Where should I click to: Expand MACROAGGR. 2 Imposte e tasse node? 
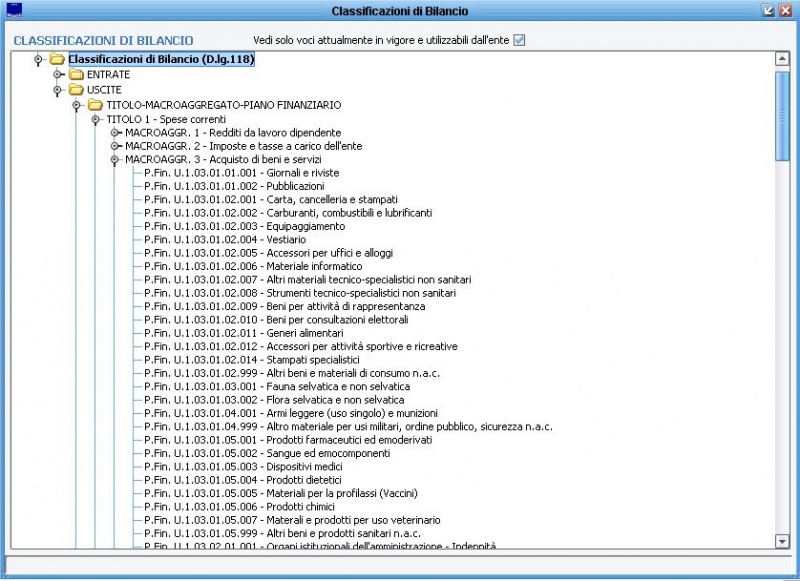click(115, 146)
